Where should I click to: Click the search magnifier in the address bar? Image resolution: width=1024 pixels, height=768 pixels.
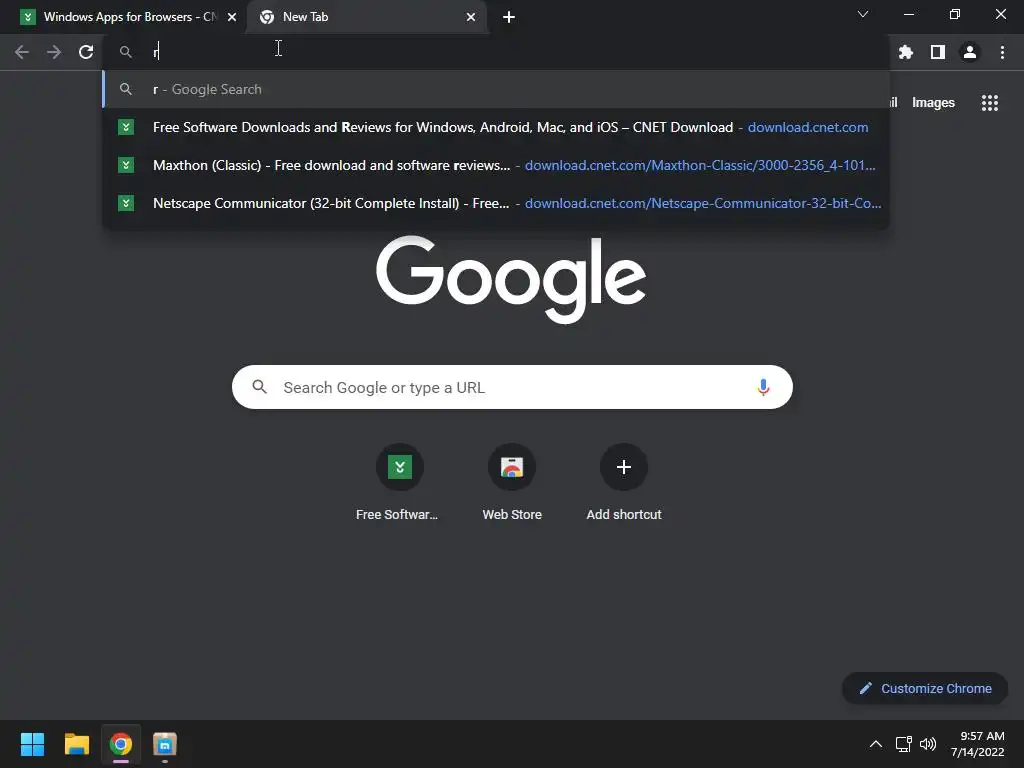(x=126, y=52)
